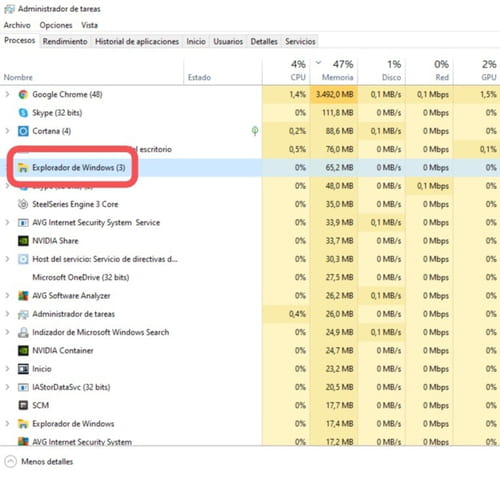Screen dimensions: 500x477
Task: Click the AVG Internet Security System icon at bottom
Action: [23, 441]
